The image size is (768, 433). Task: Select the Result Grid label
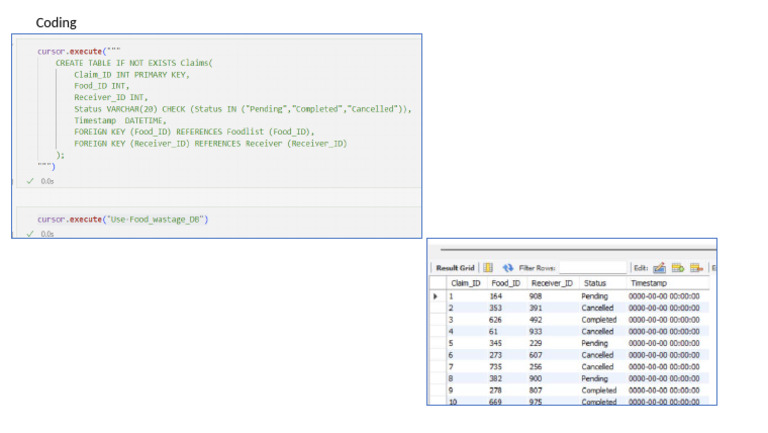click(x=455, y=268)
